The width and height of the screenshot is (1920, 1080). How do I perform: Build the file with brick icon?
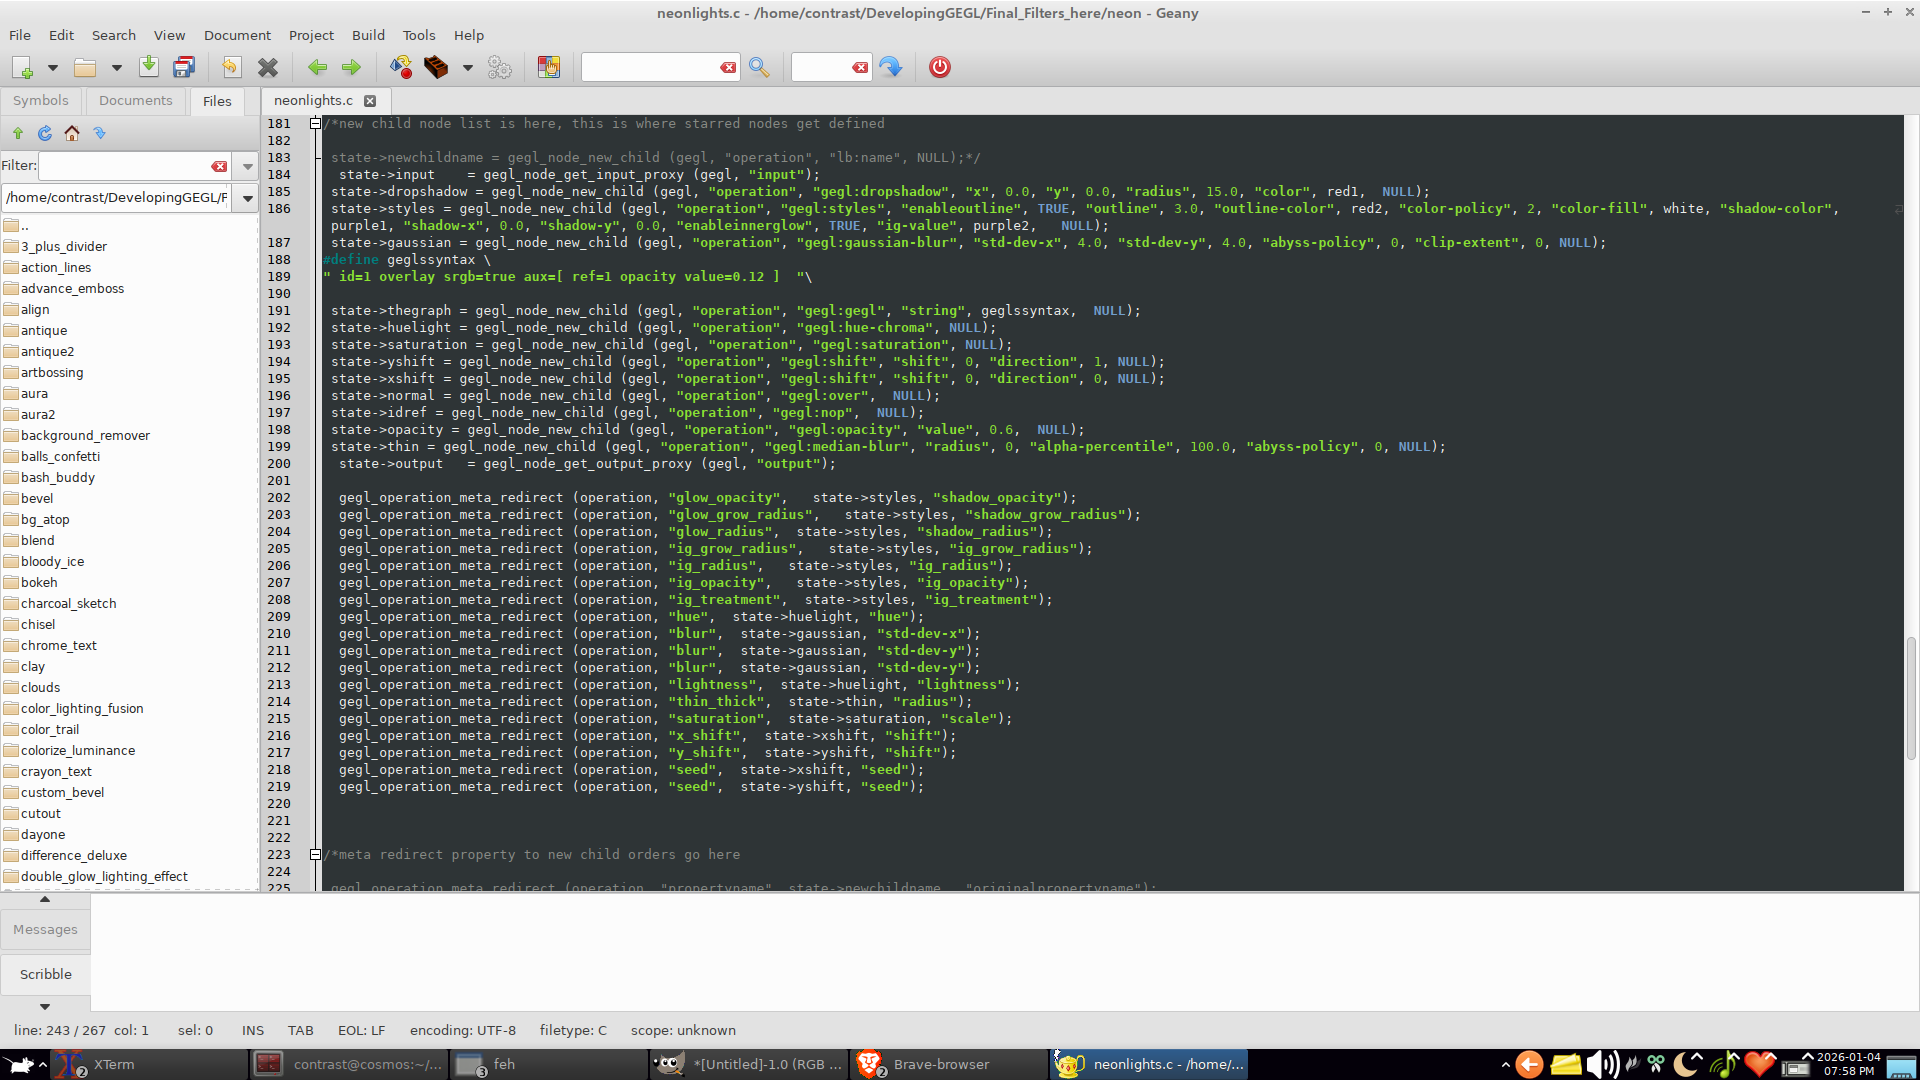tap(436, 67)
